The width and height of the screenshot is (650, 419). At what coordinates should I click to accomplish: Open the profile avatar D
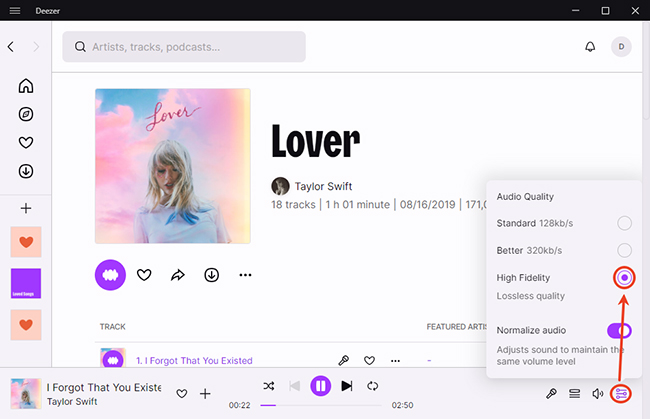coord(621,47)
